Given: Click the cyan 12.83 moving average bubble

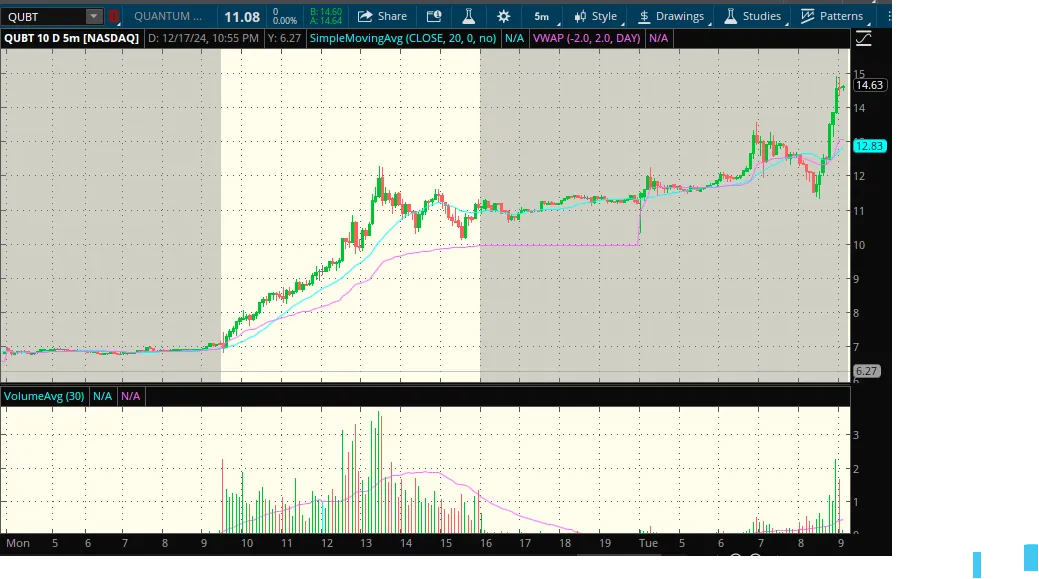Looking at the screenshot, I should (869, 146).
